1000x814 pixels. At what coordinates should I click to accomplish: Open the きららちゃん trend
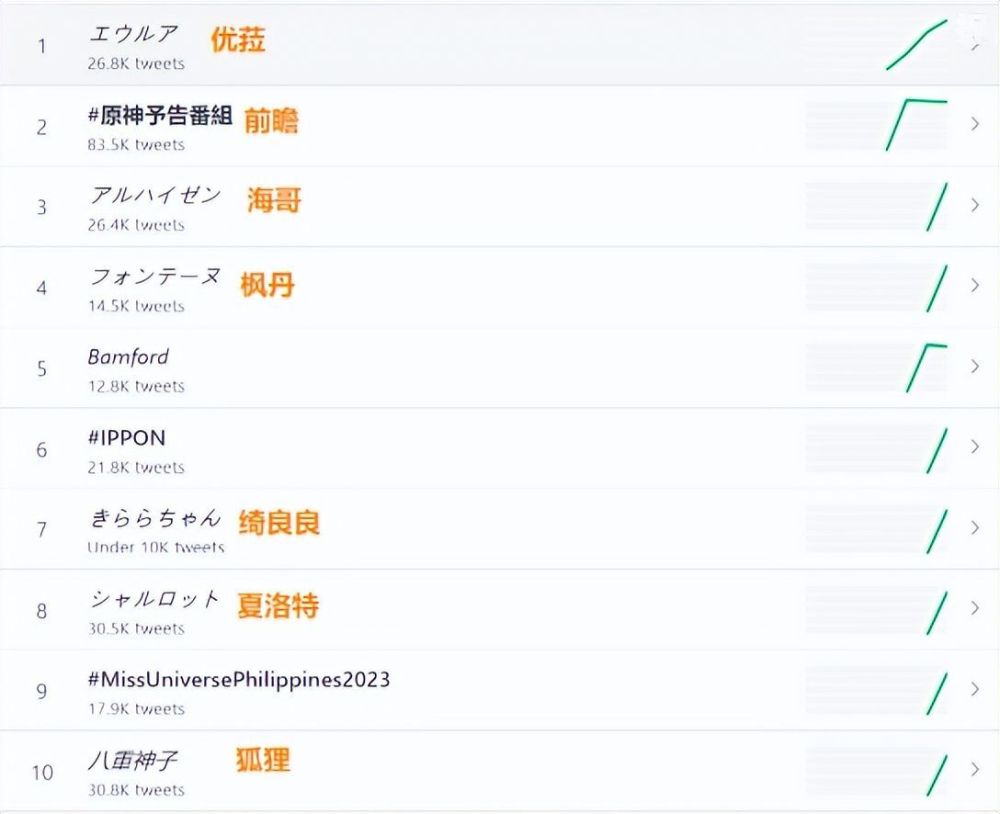pos(154,518)
